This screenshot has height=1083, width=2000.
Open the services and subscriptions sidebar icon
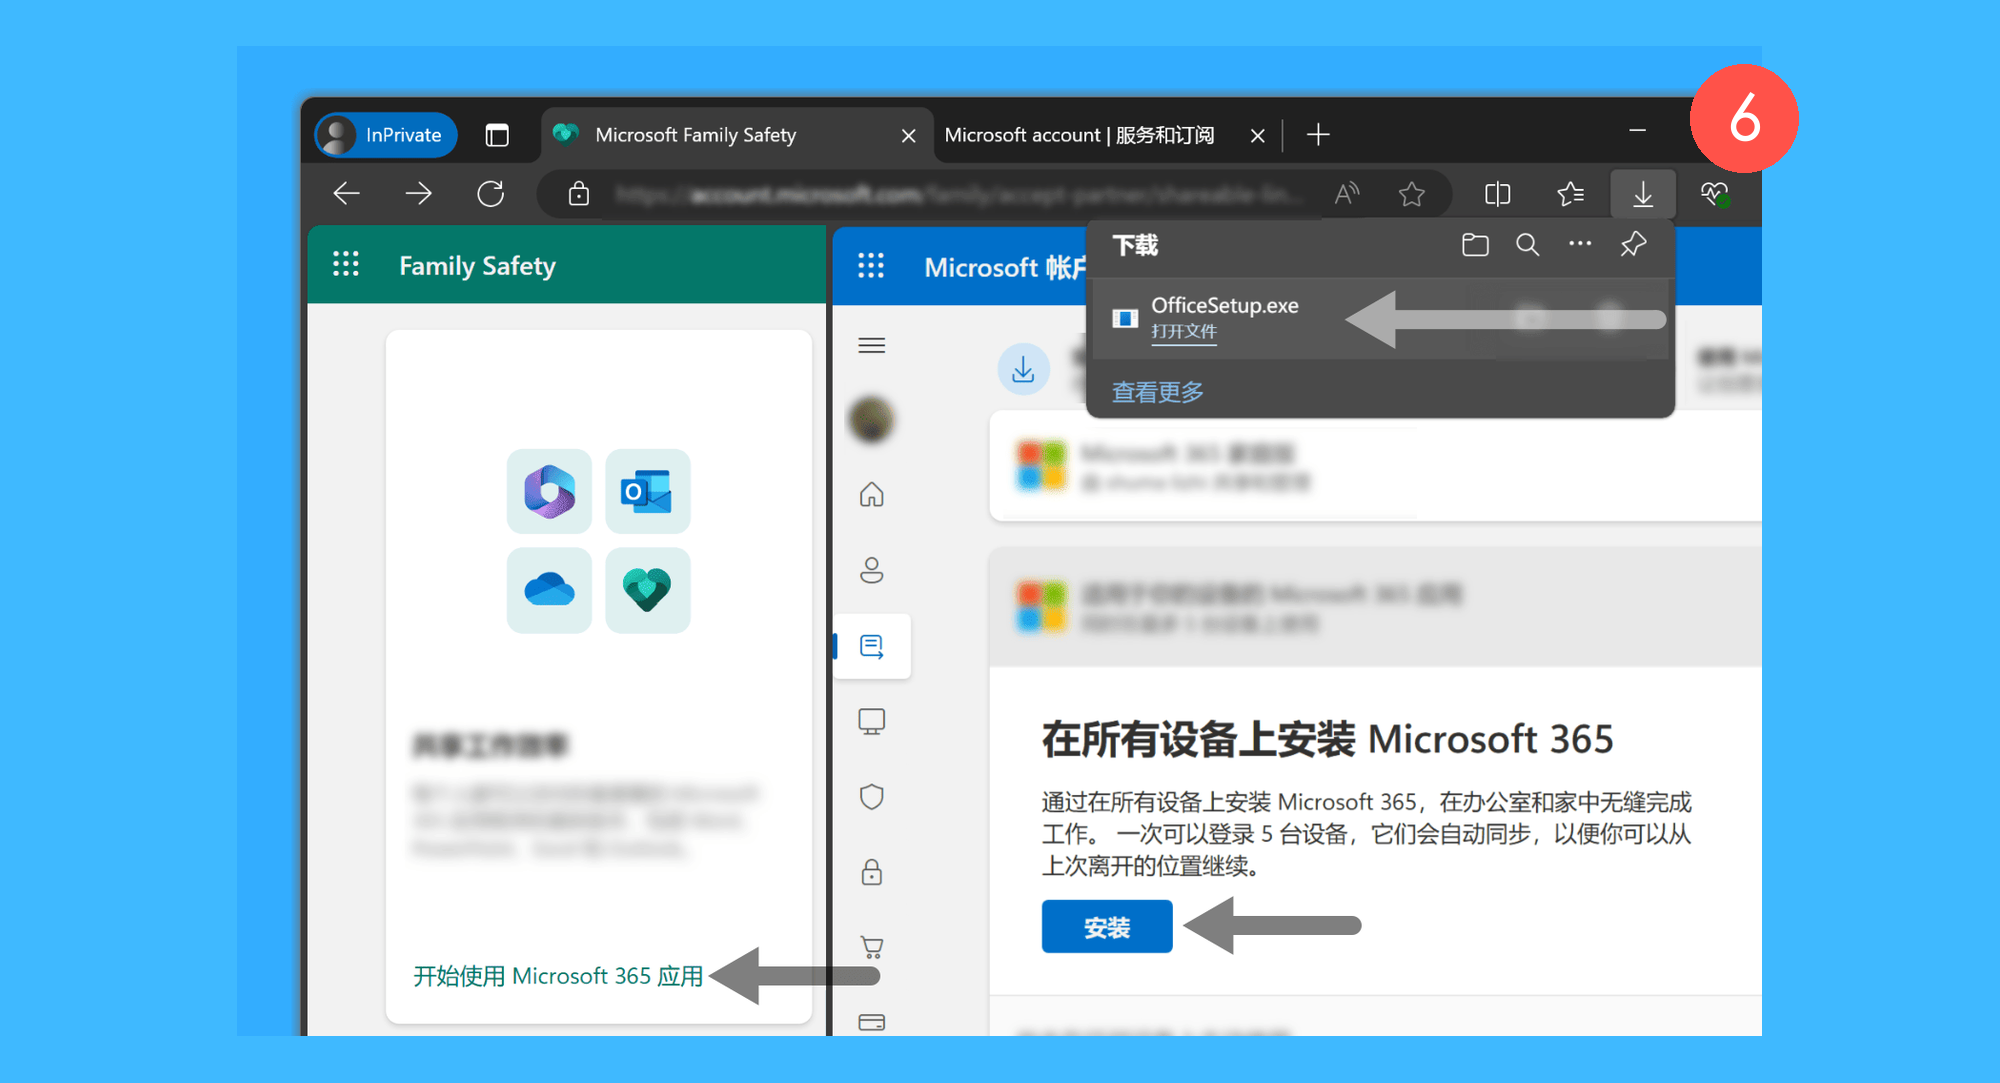[x=872, y=646]
